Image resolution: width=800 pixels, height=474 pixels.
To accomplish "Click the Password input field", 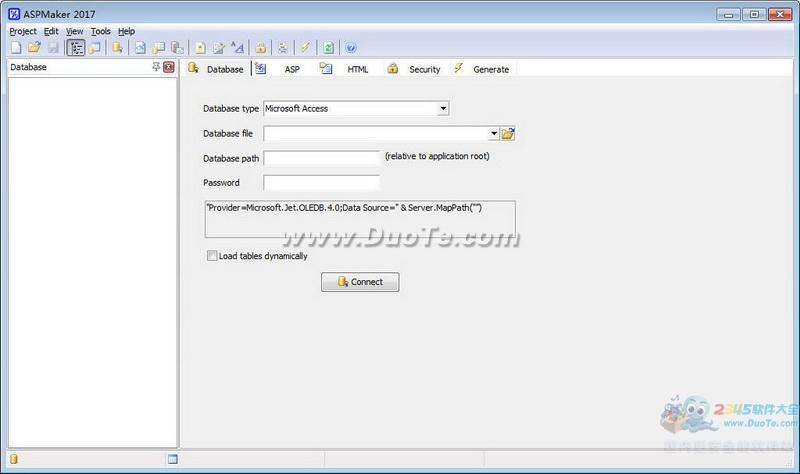I will click(x=322, y=182).
